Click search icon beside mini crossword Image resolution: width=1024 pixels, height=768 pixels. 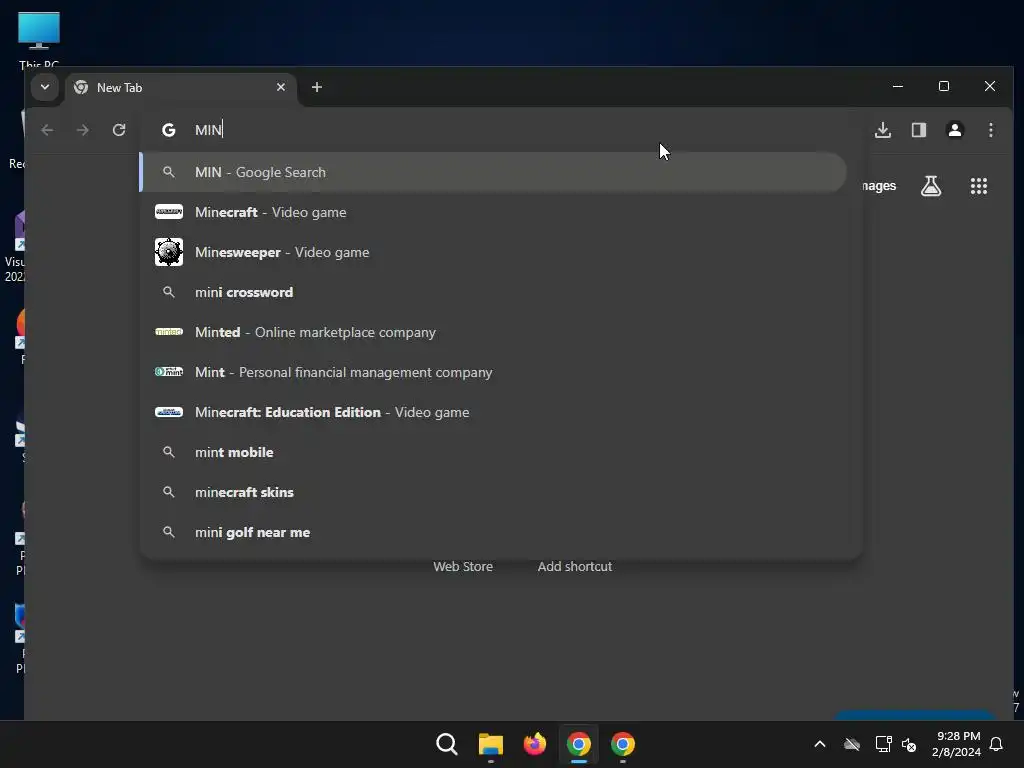point(168,292)
